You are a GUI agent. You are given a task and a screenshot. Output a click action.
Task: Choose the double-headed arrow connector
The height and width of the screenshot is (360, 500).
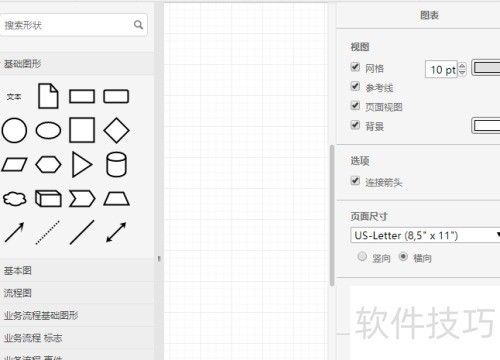116,232
